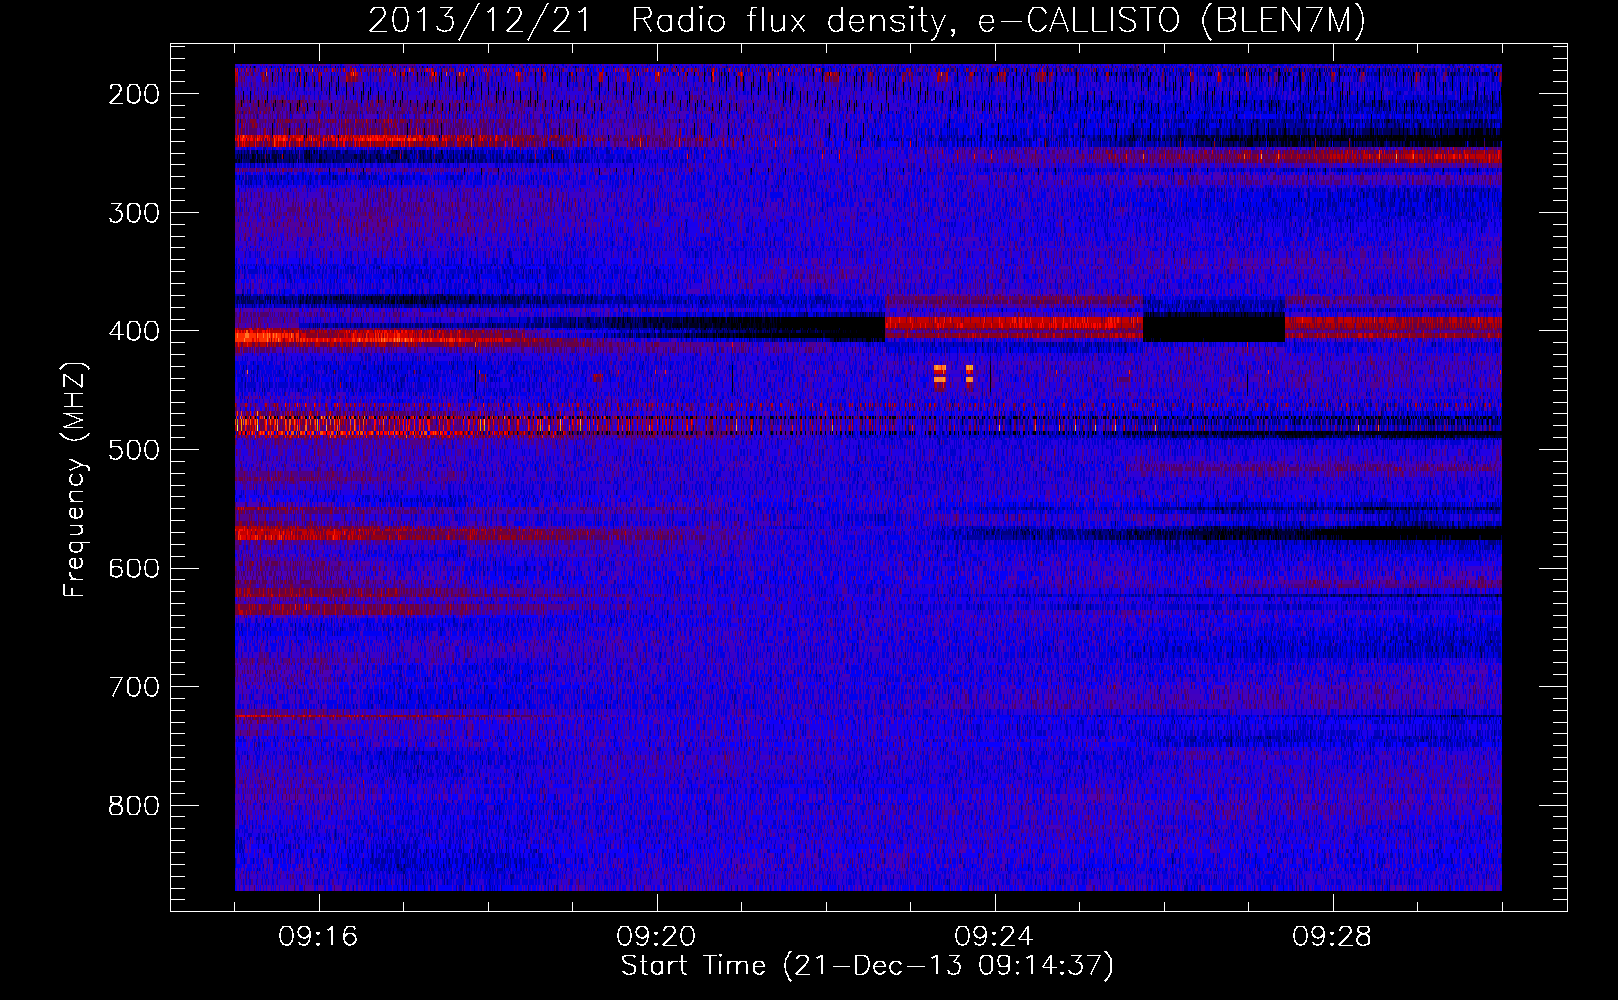Click the "Frequency (MHZ)" axis label
The width and height of the screenshot is (1618, 1000).
tap(75, 479)
